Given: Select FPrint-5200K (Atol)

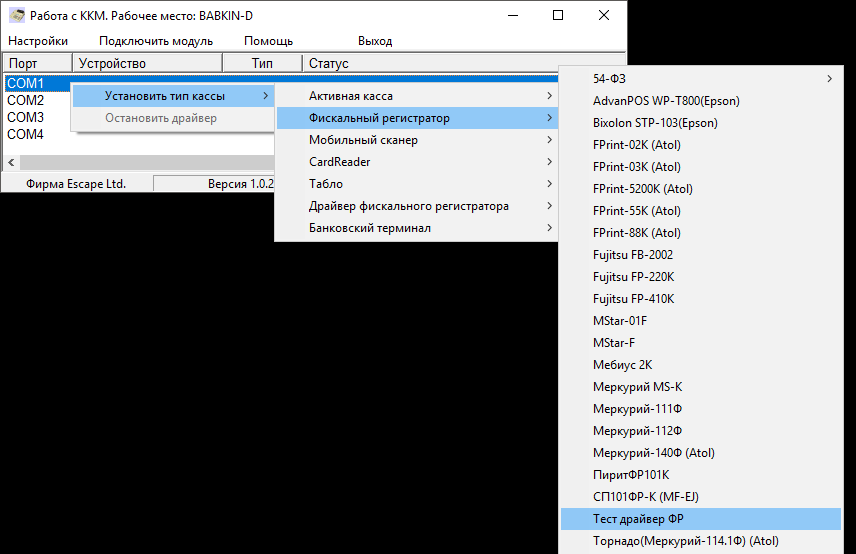Looking at the screenshot, I should (x=701, y=189).
